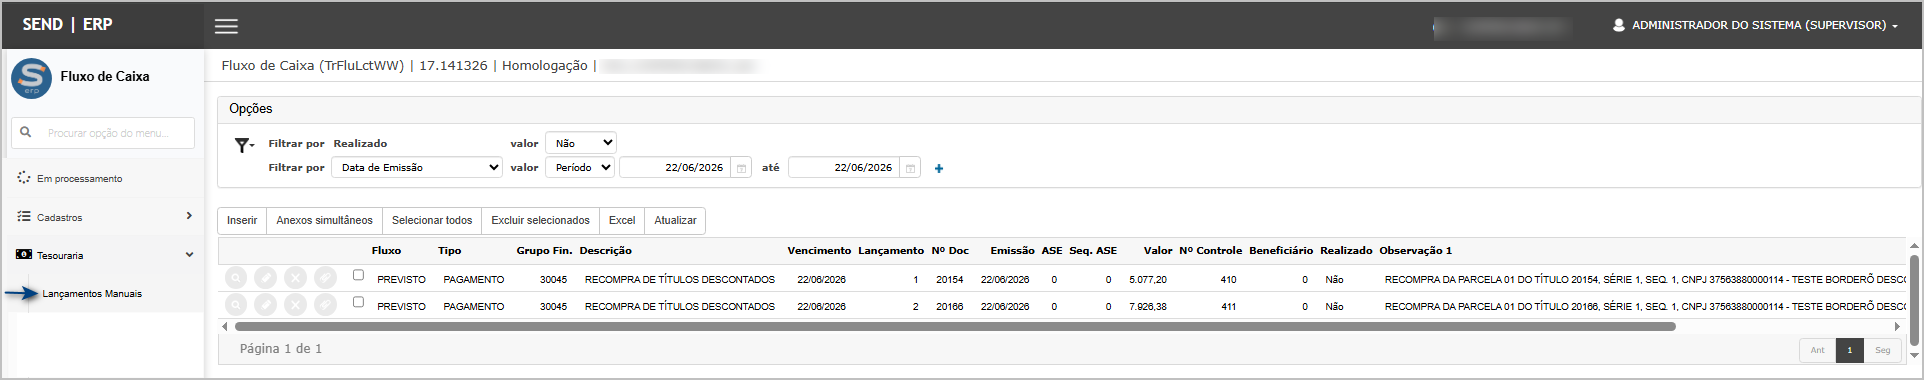Open the calendar picker for start date
Viewport: 1924px width, 380px height.
coord(741,168)
